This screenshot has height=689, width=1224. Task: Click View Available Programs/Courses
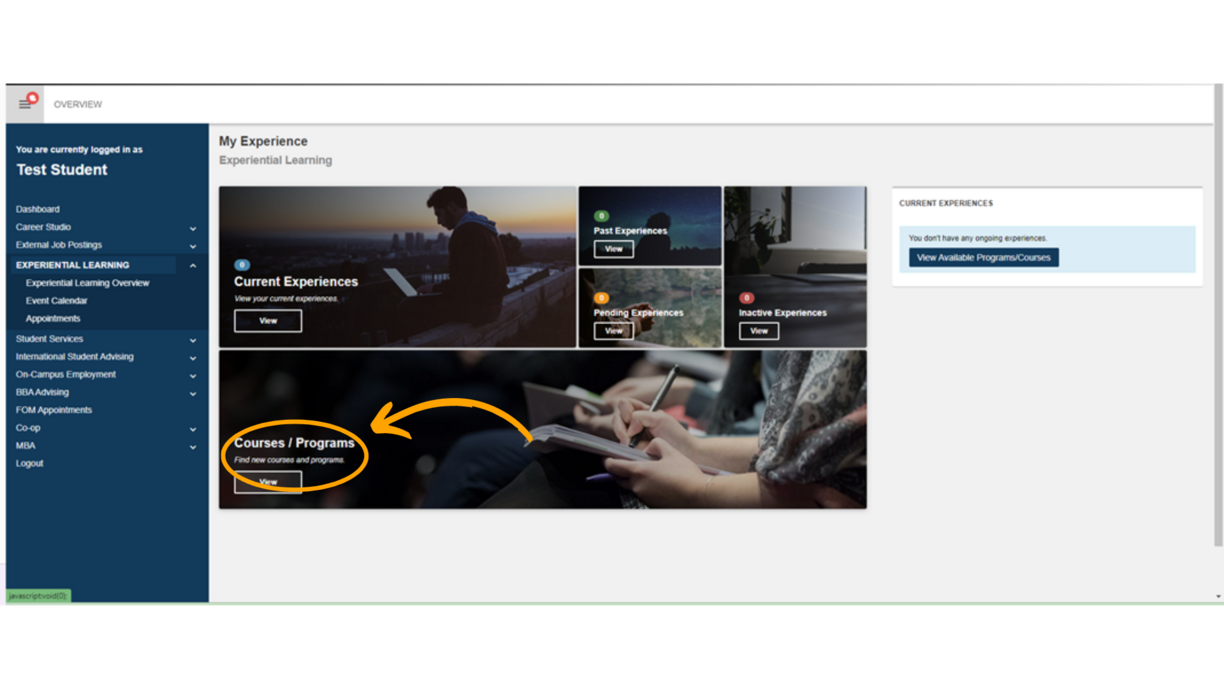tap(984, 257)
